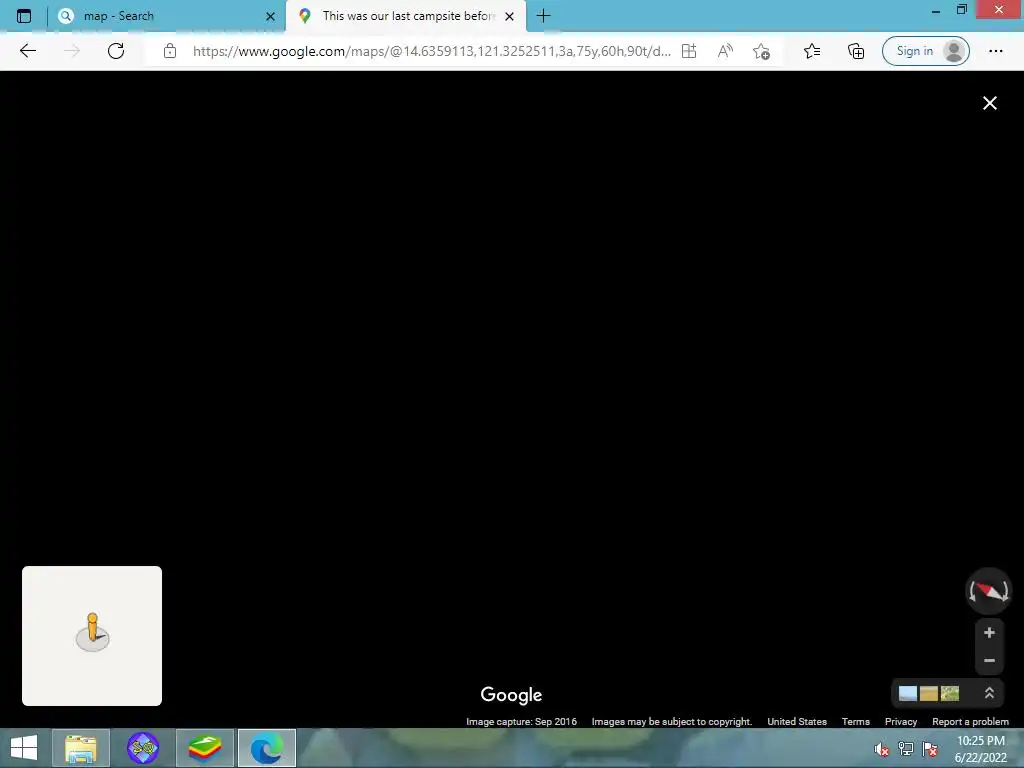Switch to the map - Search tab
Image resolution: width=1024 pixels, height=768 pixels.
(x=167, y=16)
